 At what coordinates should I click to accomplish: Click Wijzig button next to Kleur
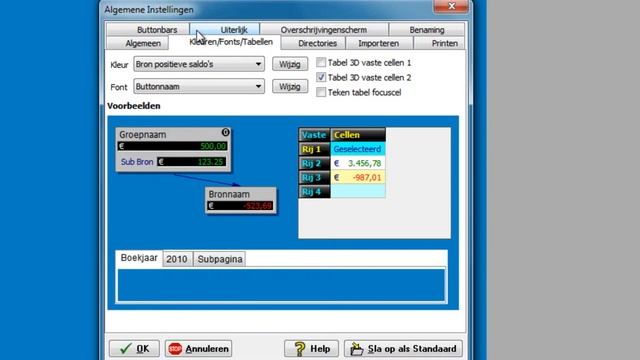(x=290, y=64)
